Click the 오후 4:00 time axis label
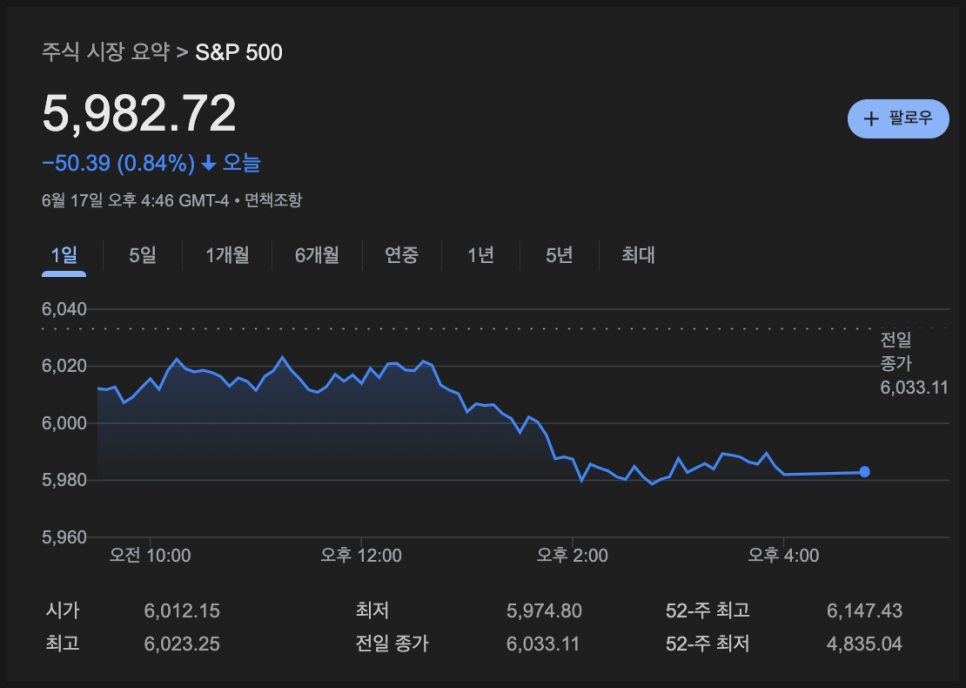Screen dimensions: 966x688 (783, 556)
